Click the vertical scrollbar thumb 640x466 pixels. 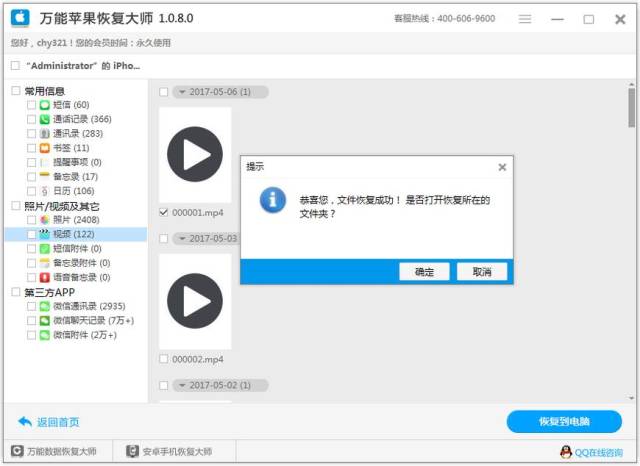632,108
